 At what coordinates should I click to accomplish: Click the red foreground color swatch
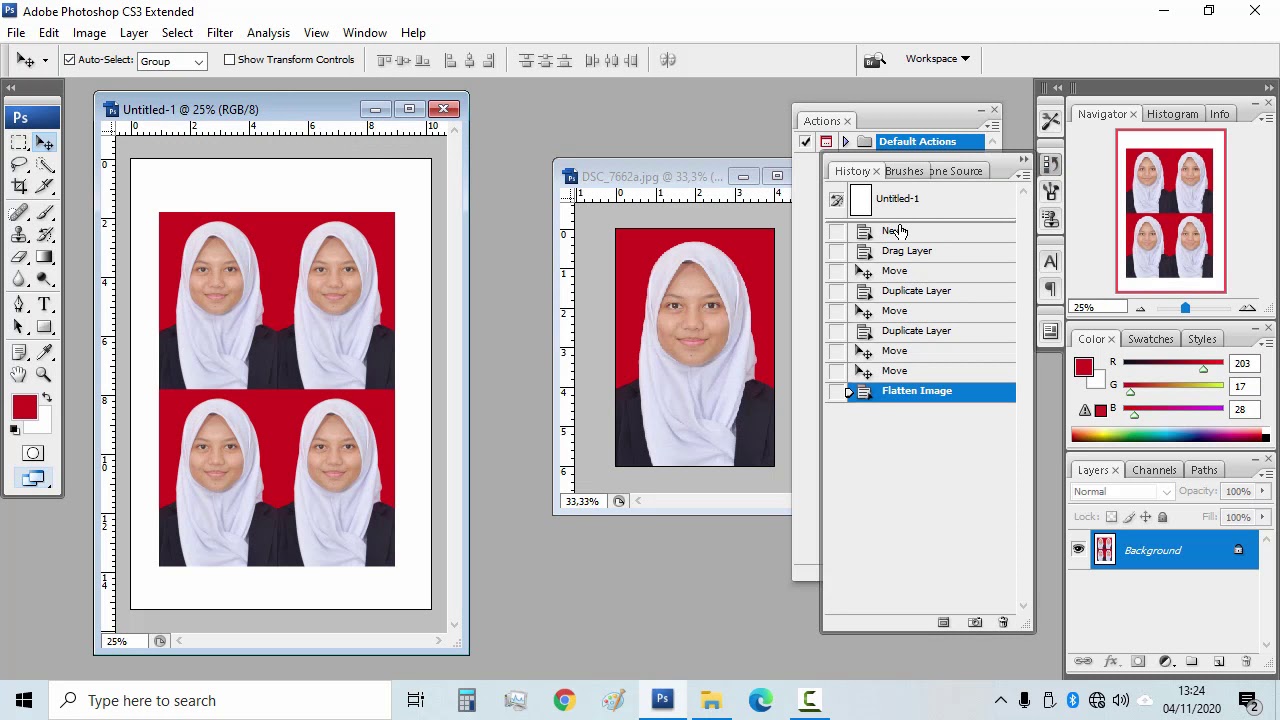(x=25, y=405)
